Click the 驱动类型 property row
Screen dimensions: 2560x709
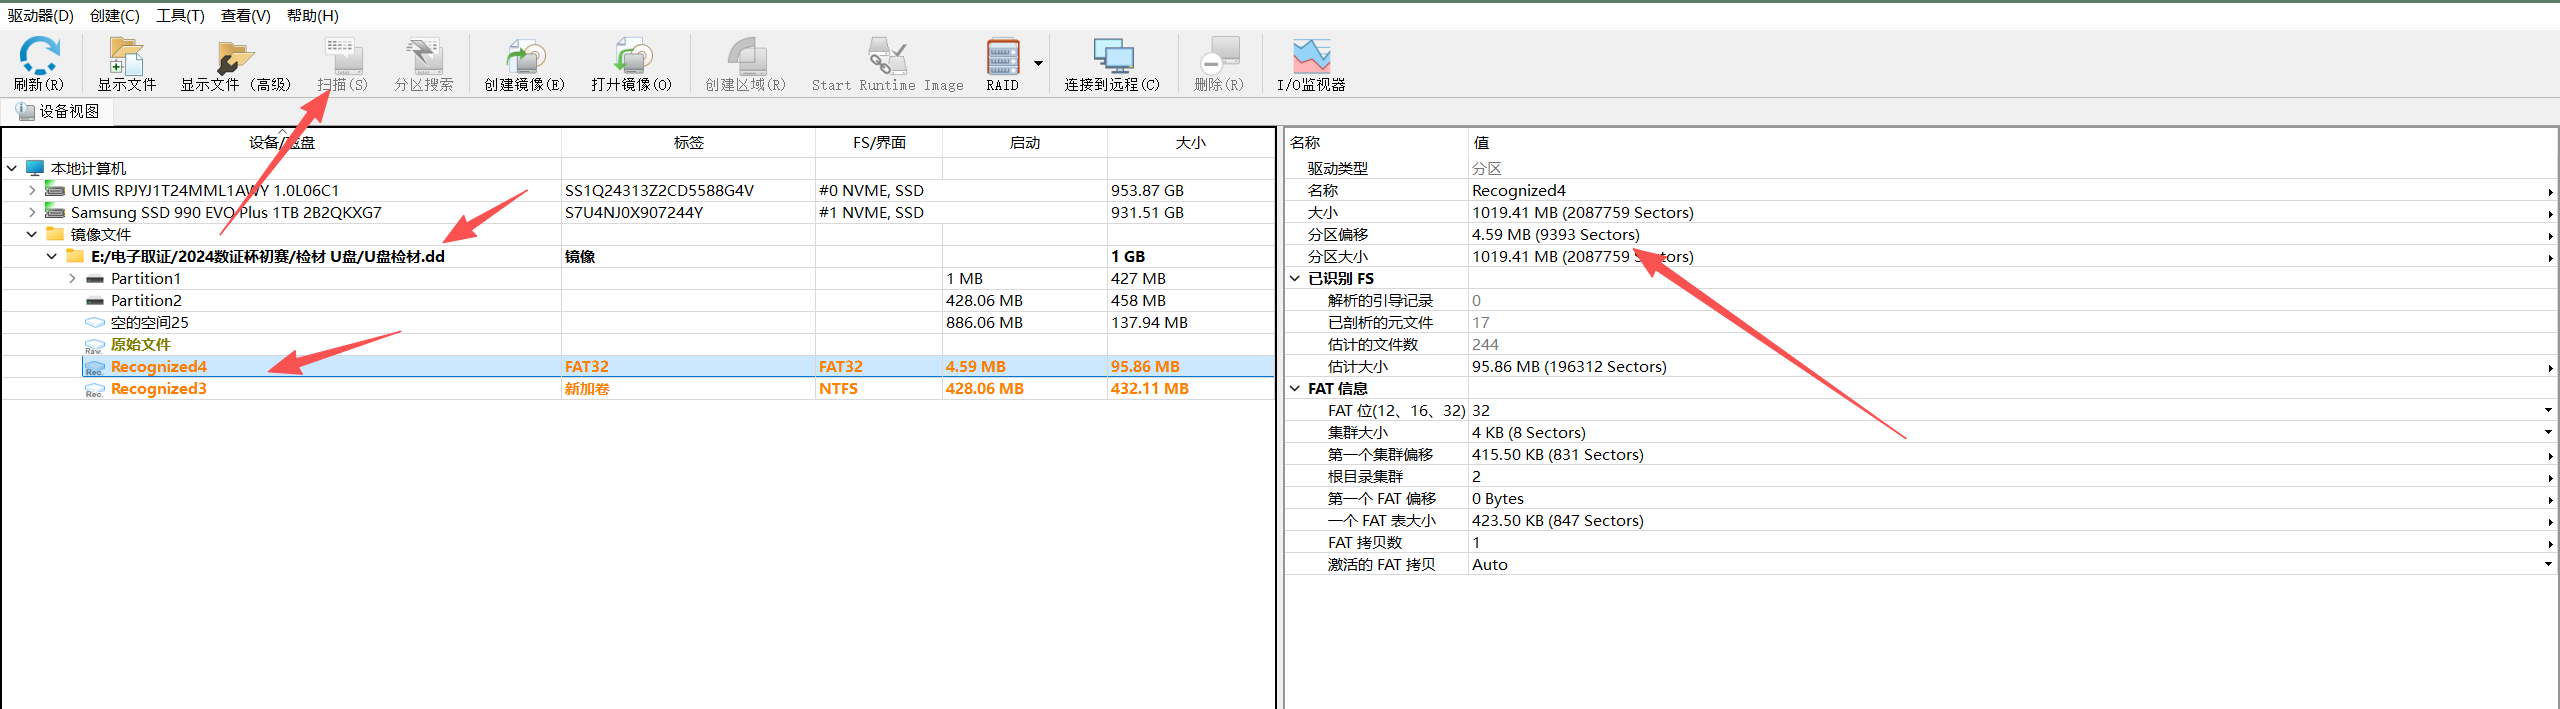(1920, 168)
